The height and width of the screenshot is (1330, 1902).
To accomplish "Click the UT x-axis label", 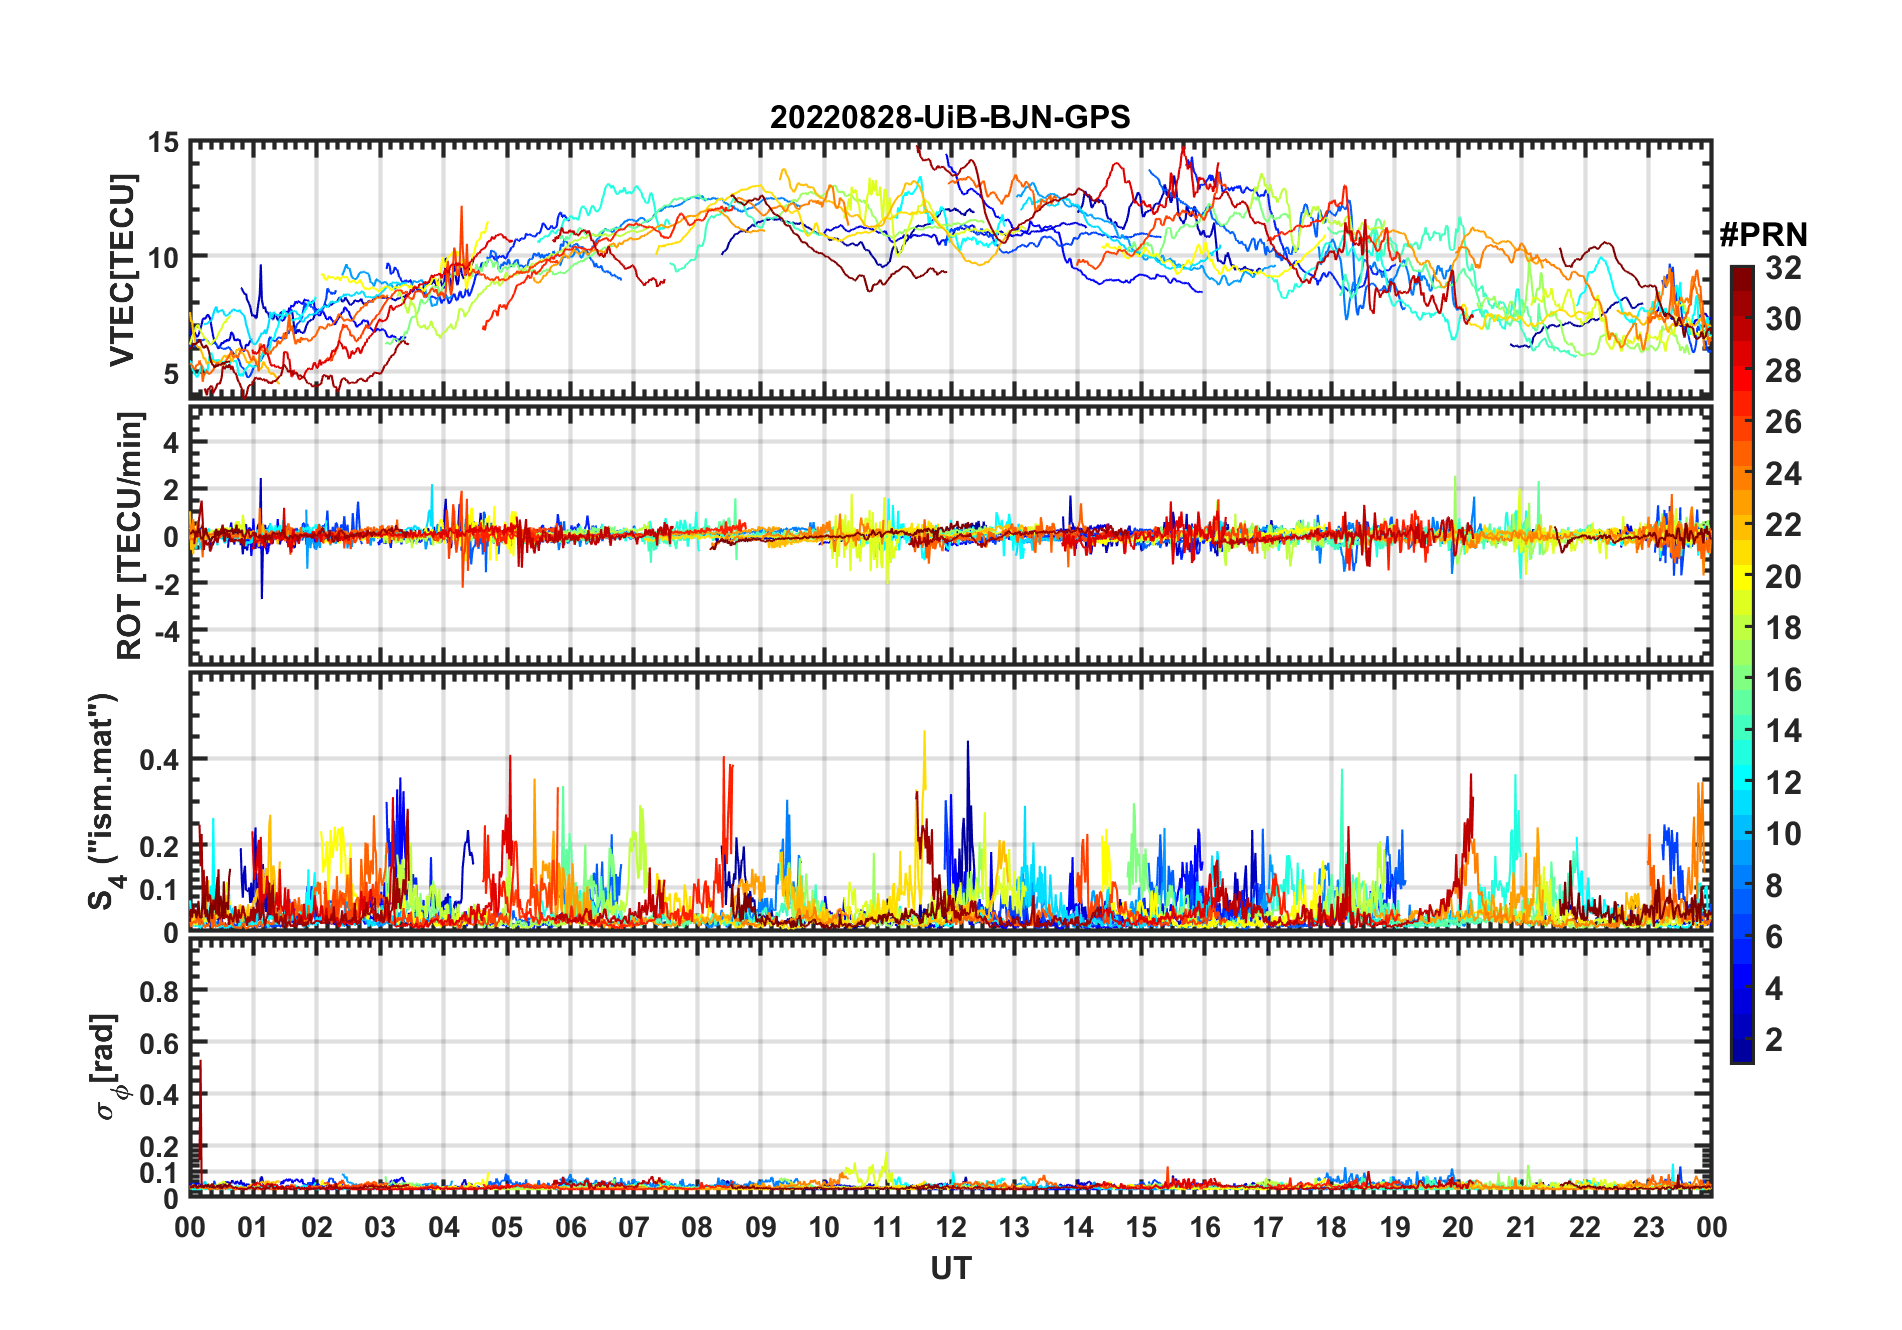I will (950, 1268).
